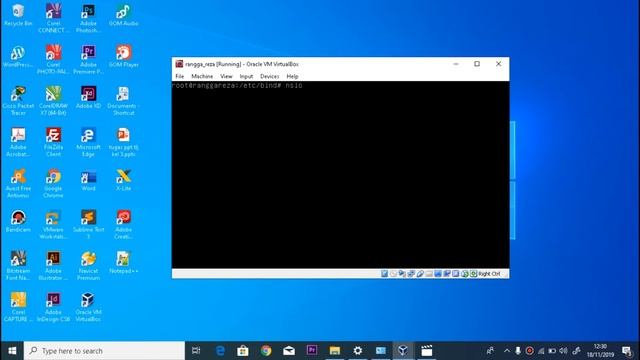640x360 pixels.
Task: Select the Navicat Premium desktop shortcut
Action: tap(88, 266)
